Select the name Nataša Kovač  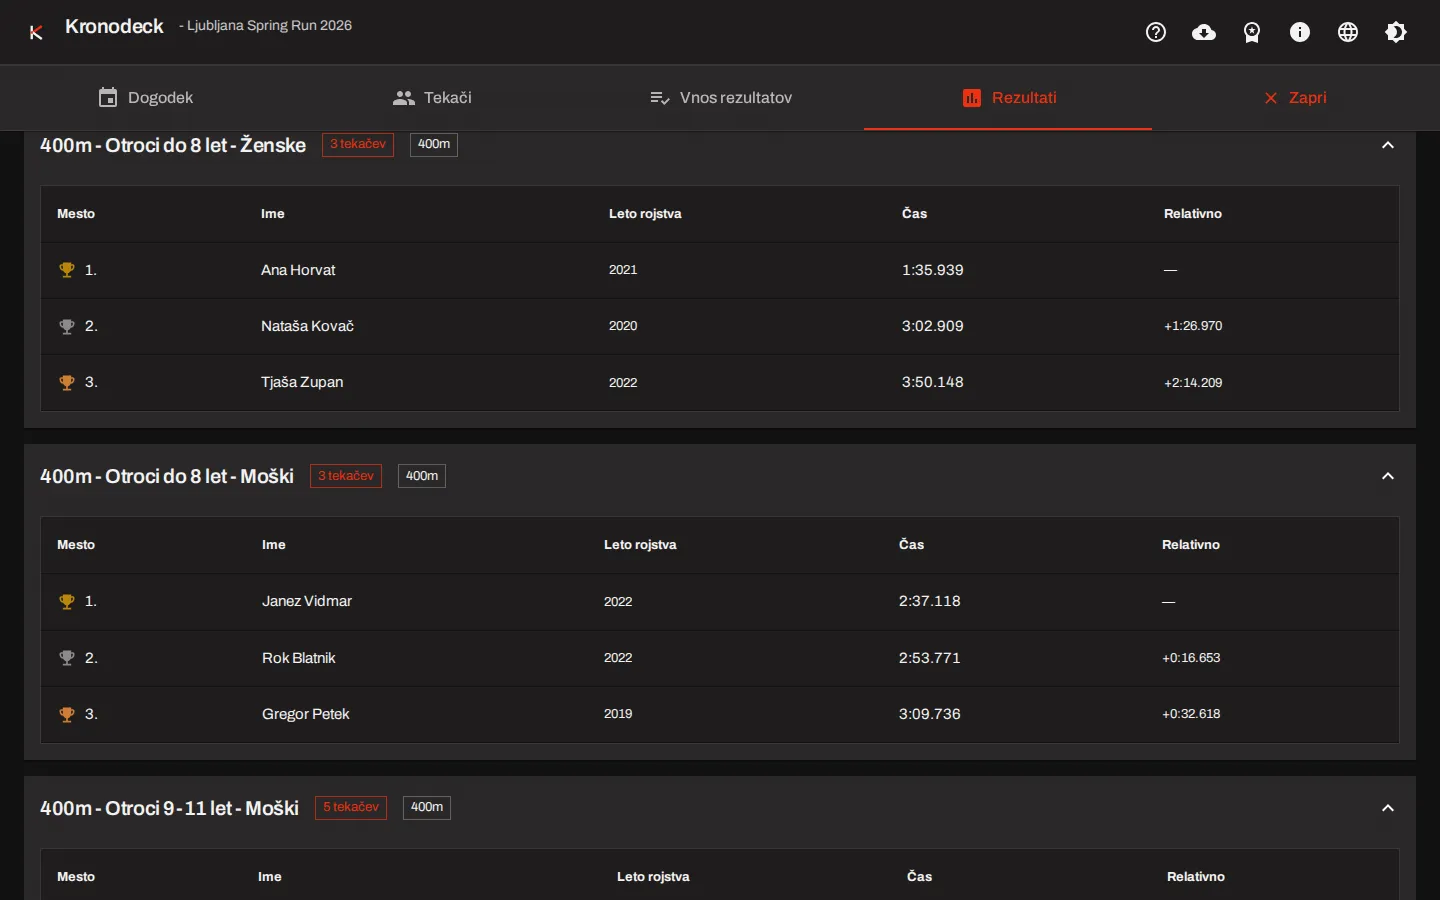307,326
